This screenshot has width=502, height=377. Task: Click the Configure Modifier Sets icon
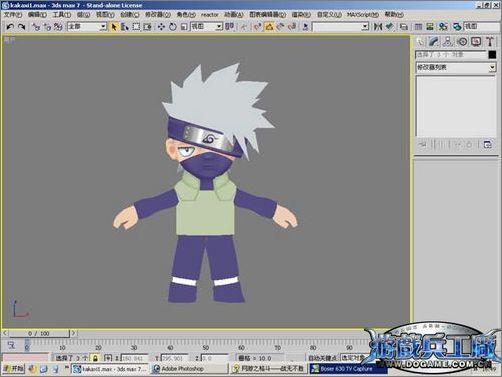click(x=487, y=145)
